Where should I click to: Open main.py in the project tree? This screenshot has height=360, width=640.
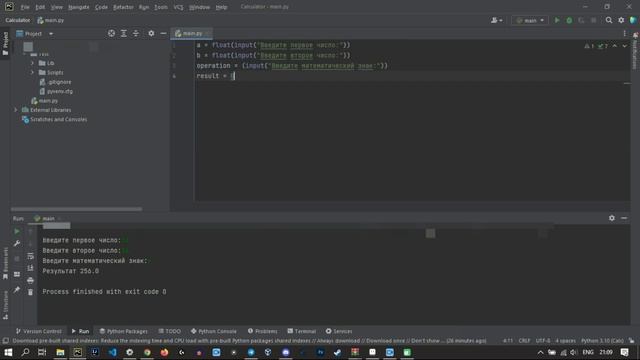coord(44,100)
